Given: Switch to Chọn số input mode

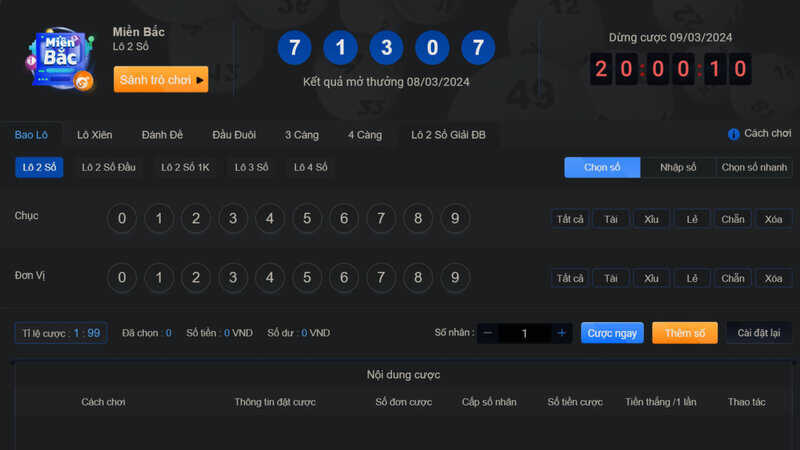Looking at the screenshot, I should coord(602,168).
